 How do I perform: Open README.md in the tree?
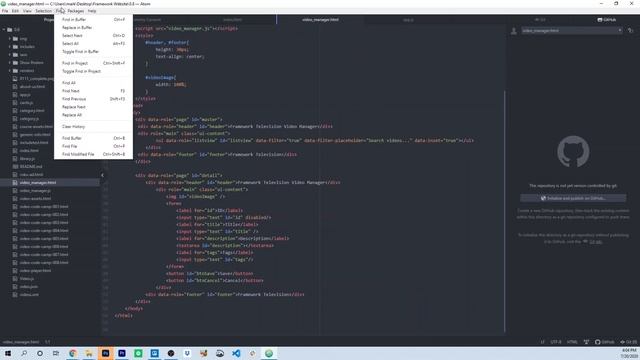(x=31, y=167)
